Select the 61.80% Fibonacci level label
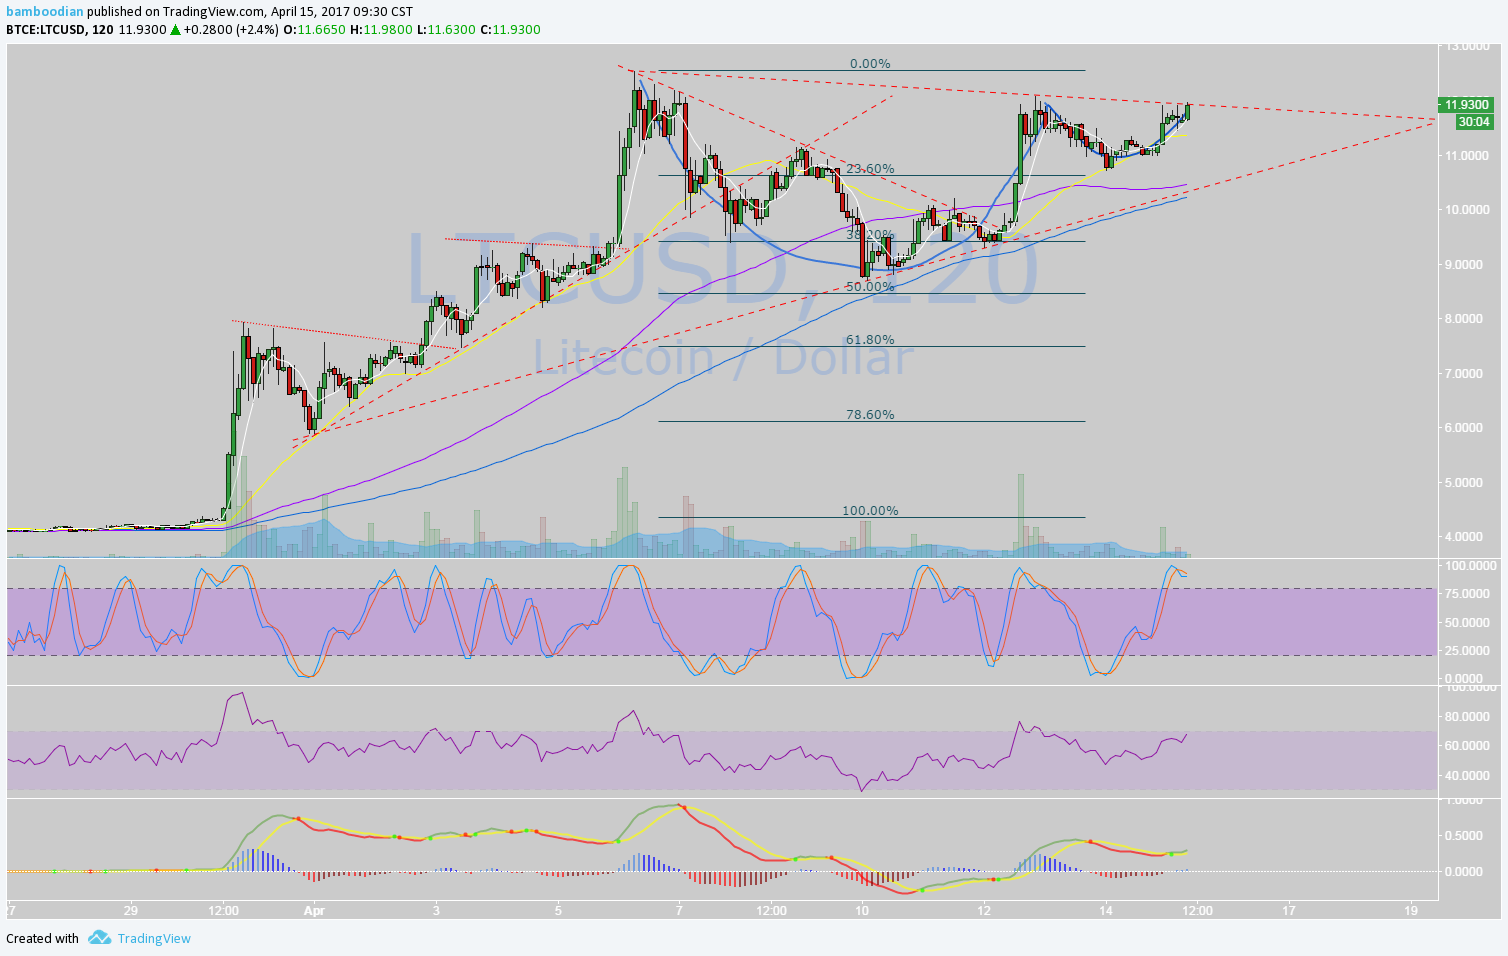The width and height of the screenshot is (1508, 956). click(x=870, y=339)
